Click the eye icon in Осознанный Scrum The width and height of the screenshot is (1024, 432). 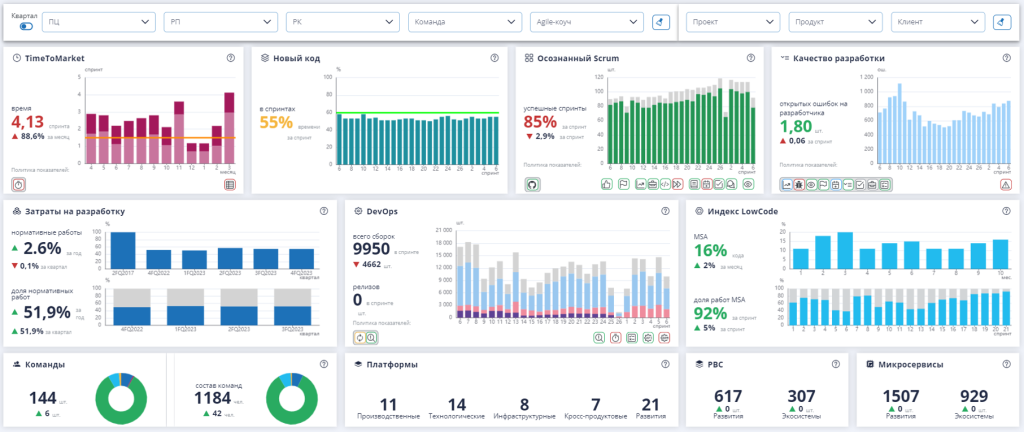[x=748, y=184]
